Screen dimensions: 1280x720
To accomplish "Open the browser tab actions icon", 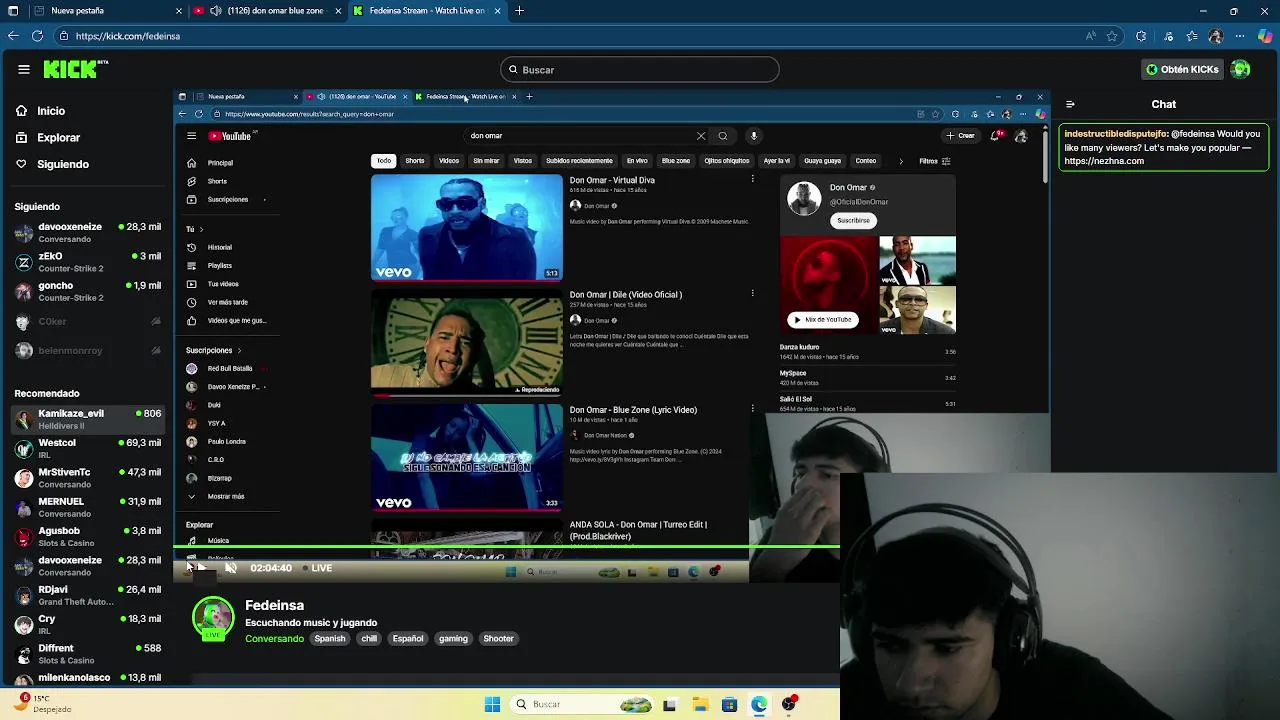I will (x=12, y=11).
